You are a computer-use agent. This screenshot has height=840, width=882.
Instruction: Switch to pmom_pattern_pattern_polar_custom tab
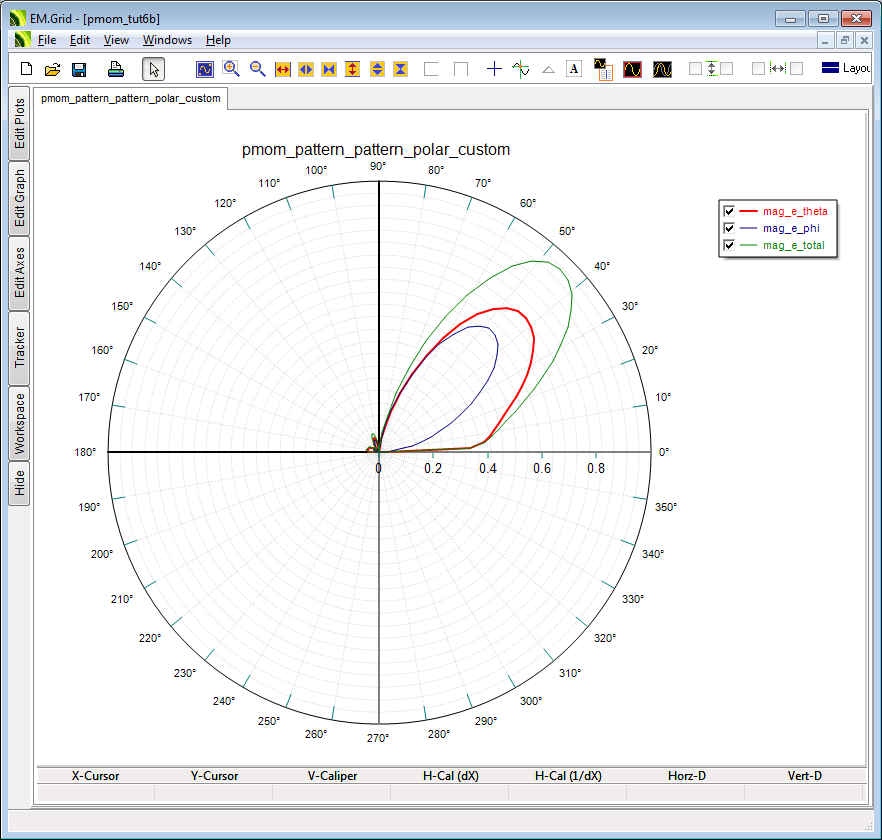point(131,99)
